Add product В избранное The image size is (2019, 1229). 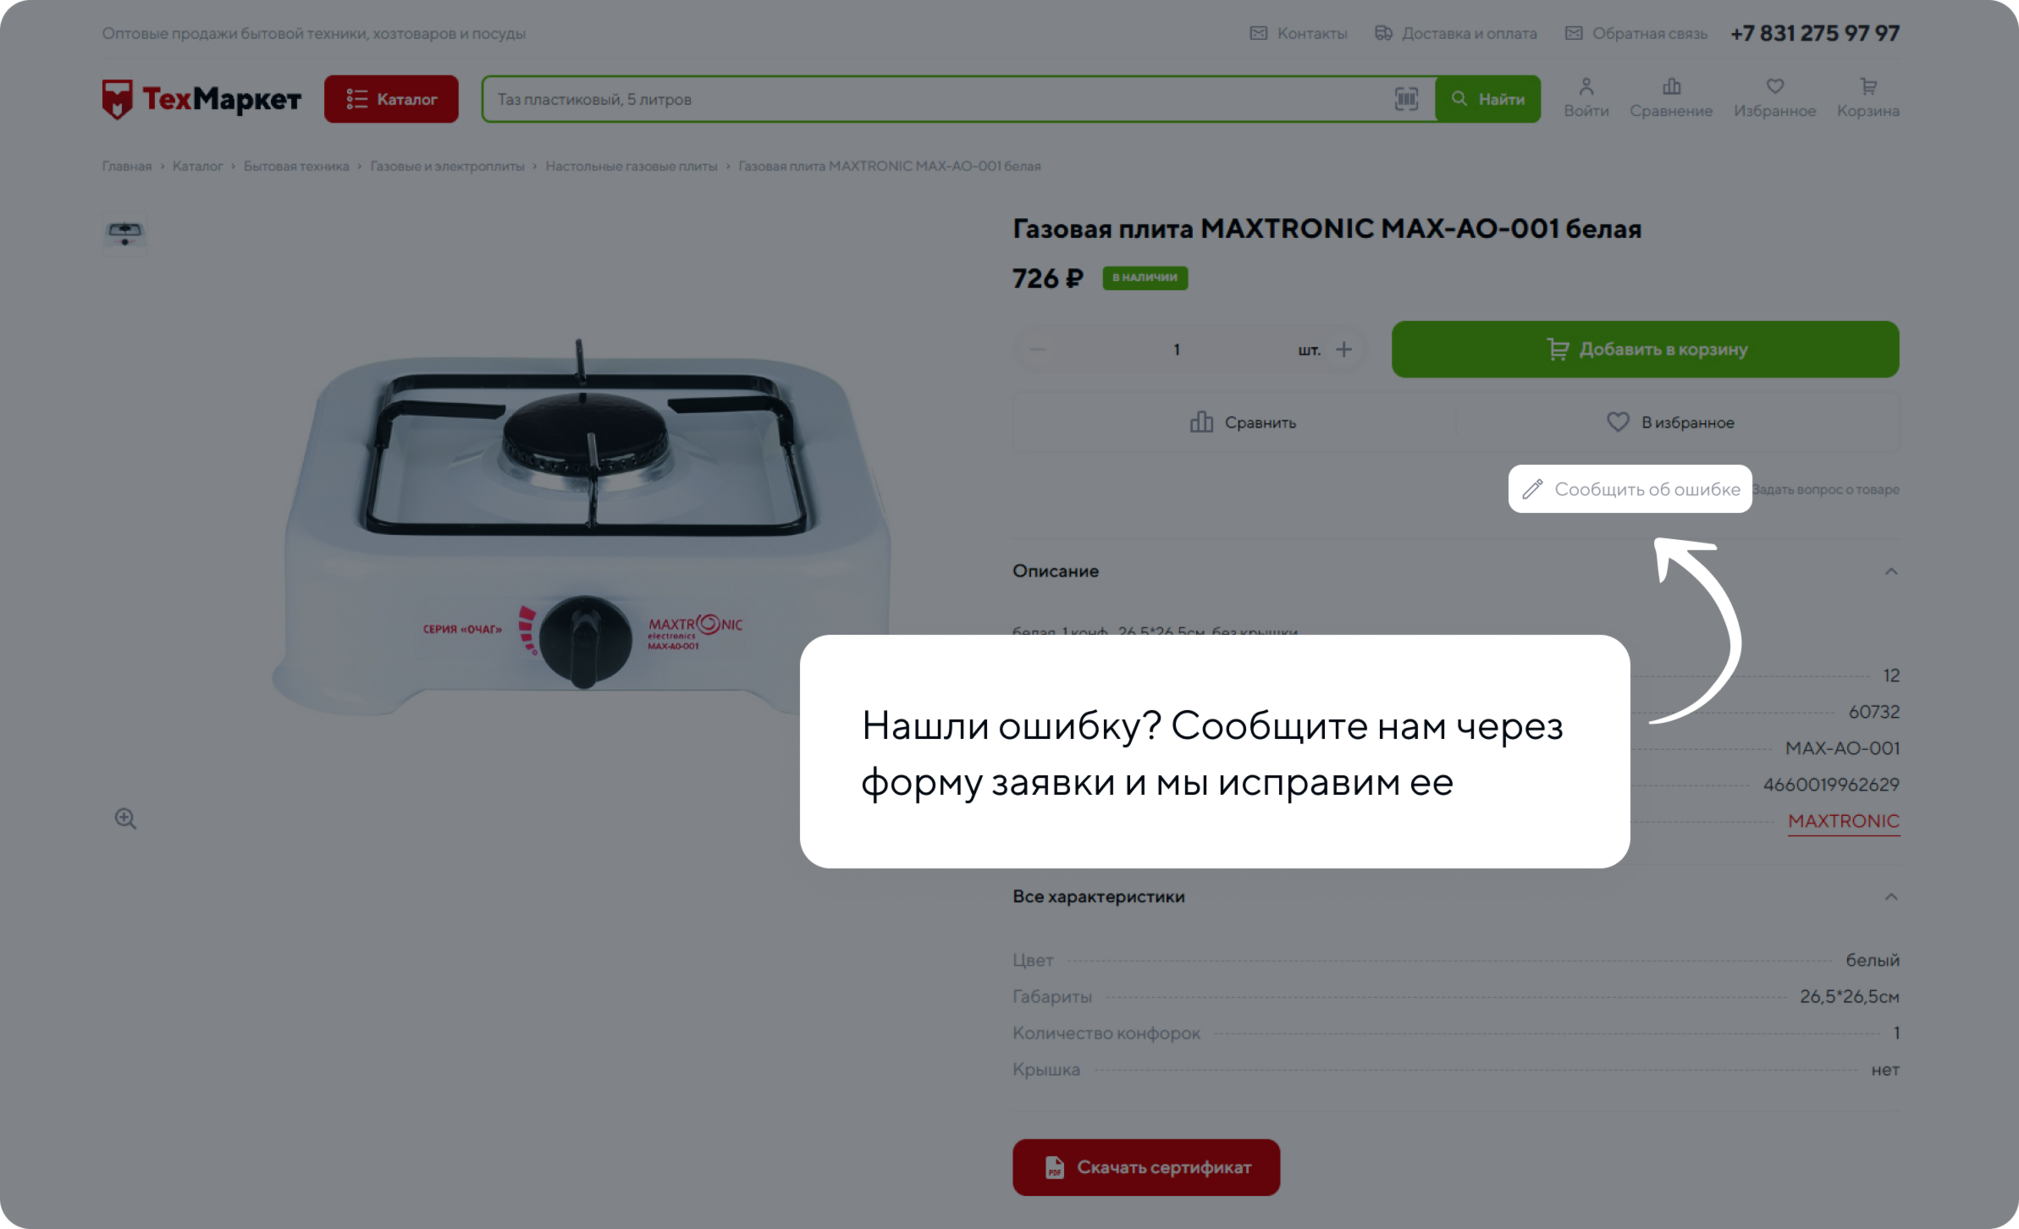click(1670, 422)
